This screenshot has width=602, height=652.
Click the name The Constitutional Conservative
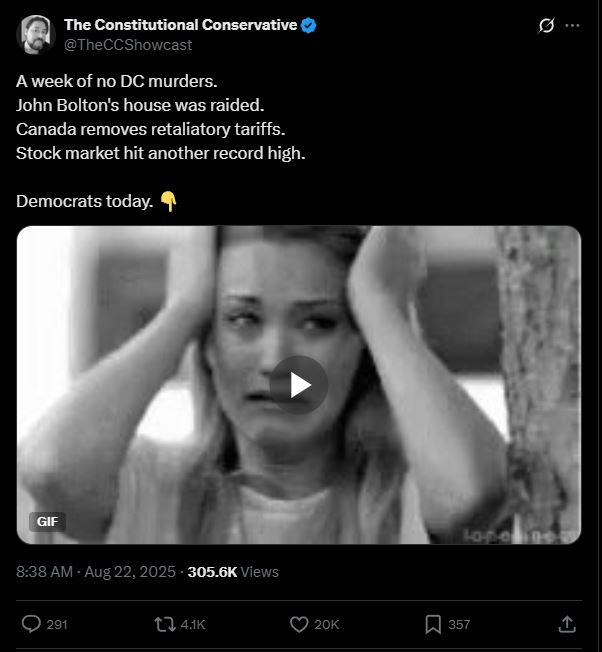pyautogui.click(x=180, y=25)
